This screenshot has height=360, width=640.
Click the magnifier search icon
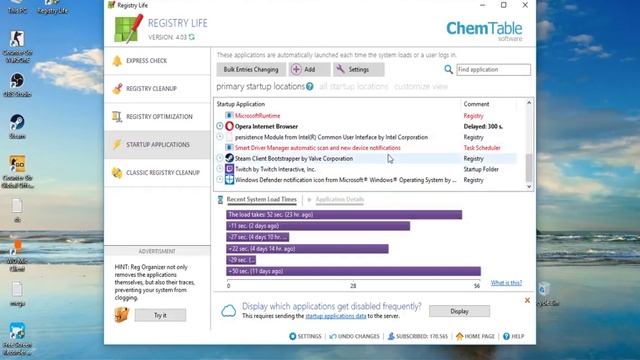[448, 70]
